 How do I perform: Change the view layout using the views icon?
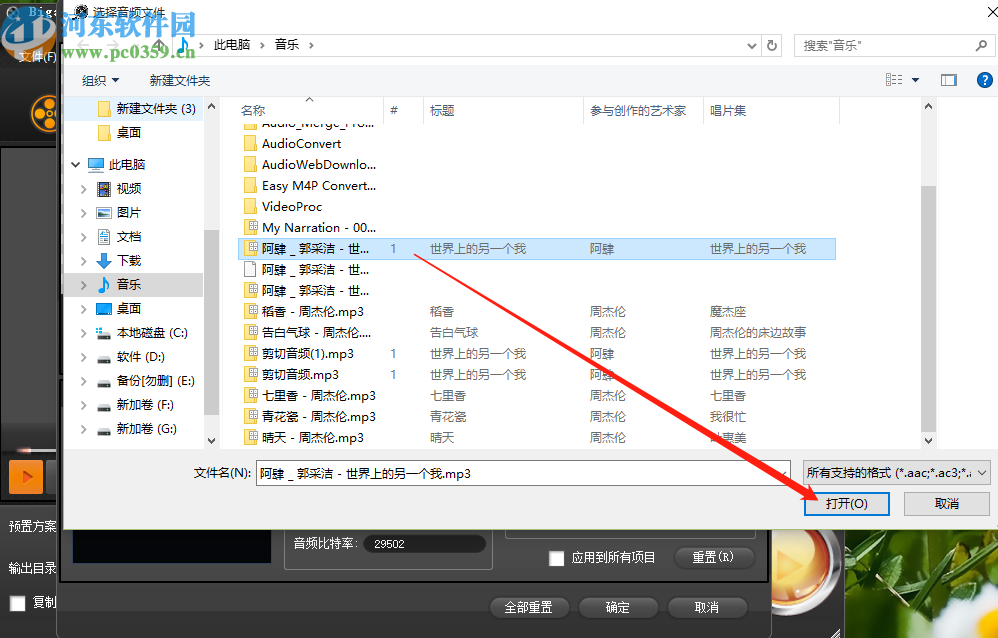click(x=893, y=80)
